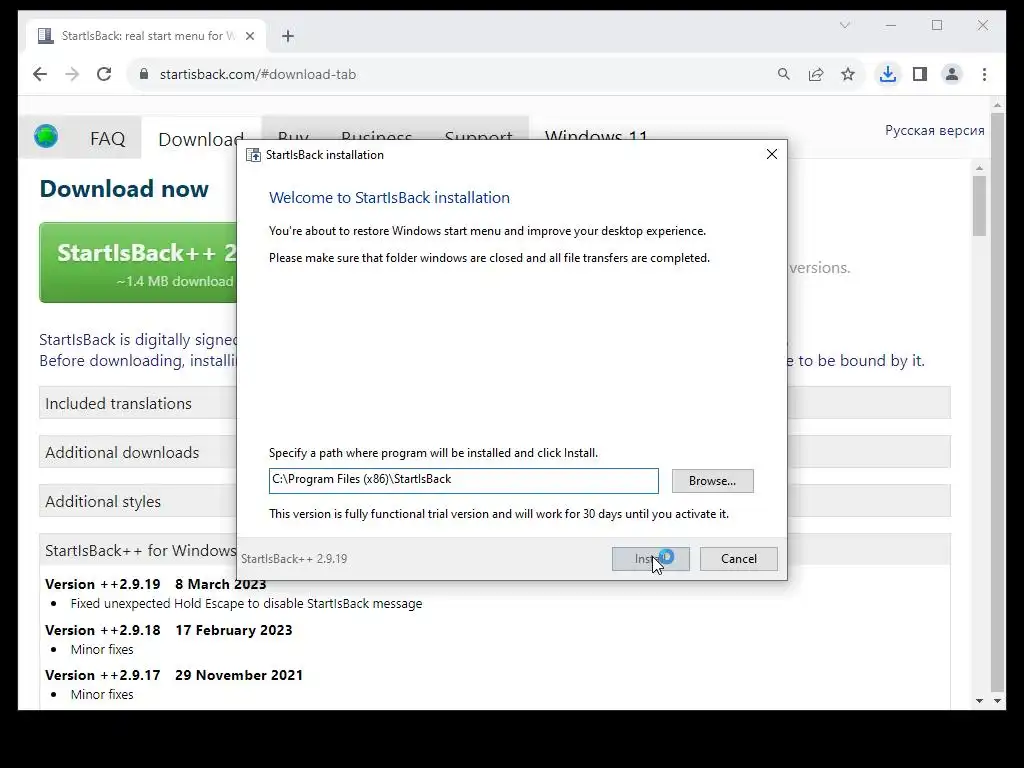Viewport: 1024px width, 768px height.
Task: Open Chrome downloads tray icon
Action: coord(888,74)
